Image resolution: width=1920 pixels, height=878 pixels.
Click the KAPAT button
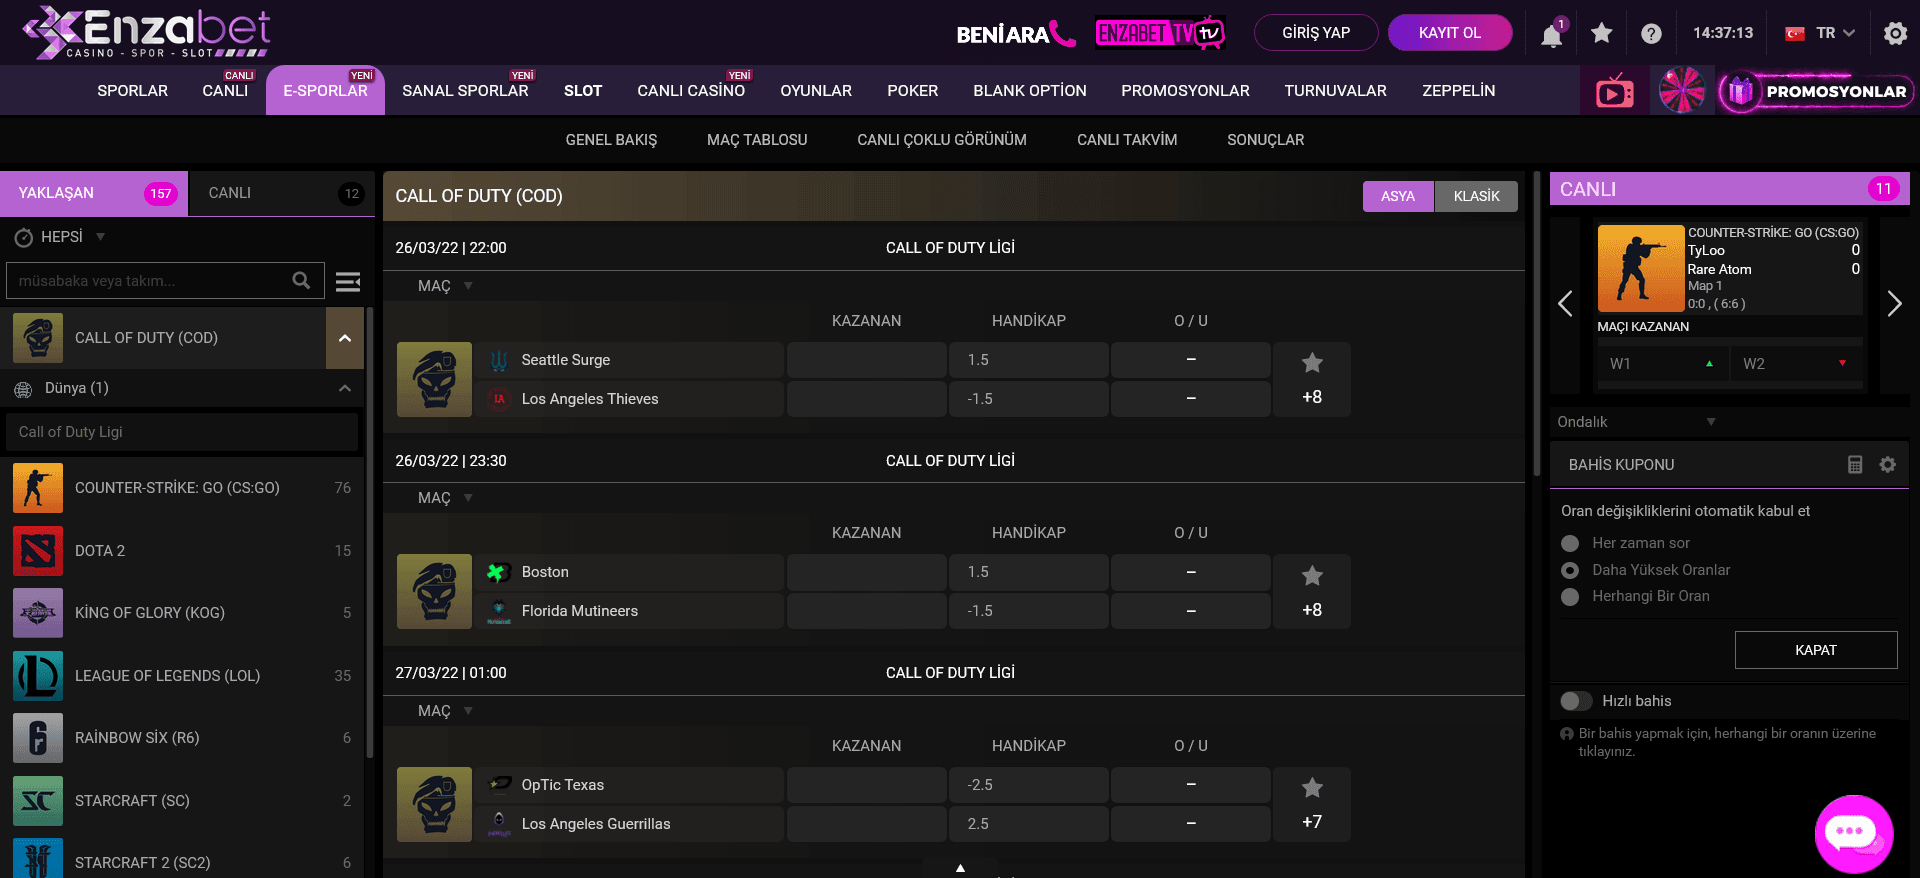1816,650
